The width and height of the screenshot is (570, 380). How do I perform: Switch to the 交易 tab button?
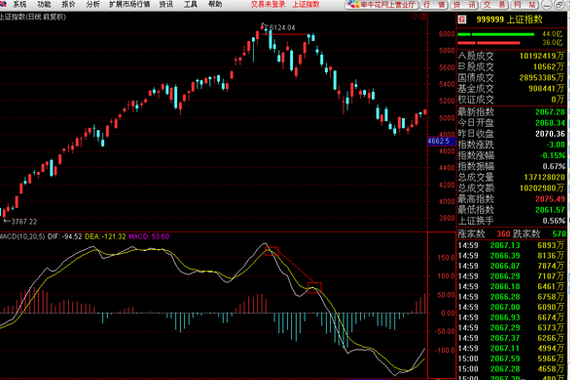pos(494,5)
